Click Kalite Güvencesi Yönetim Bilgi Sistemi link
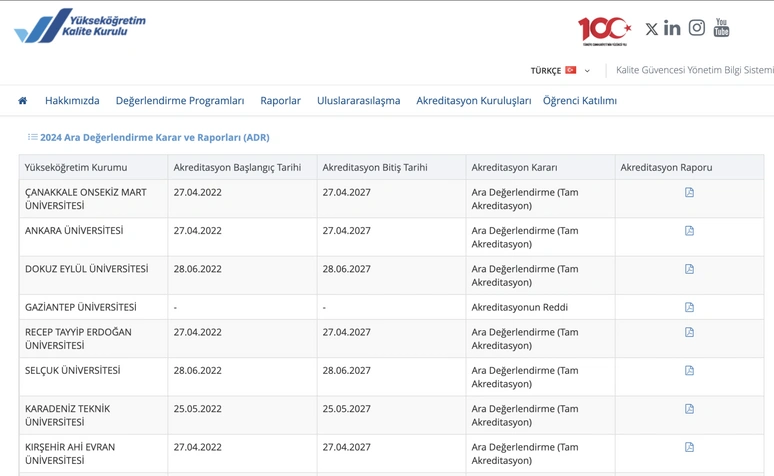The width and height of the screenshot is (774, 476). click(694, 71)
